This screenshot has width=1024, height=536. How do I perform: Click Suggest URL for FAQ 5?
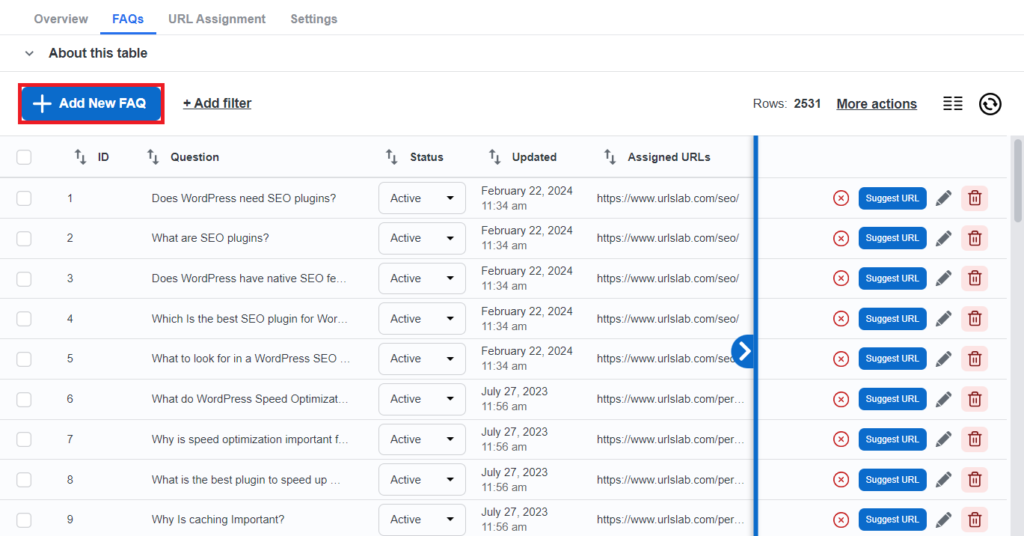point(892,359)
